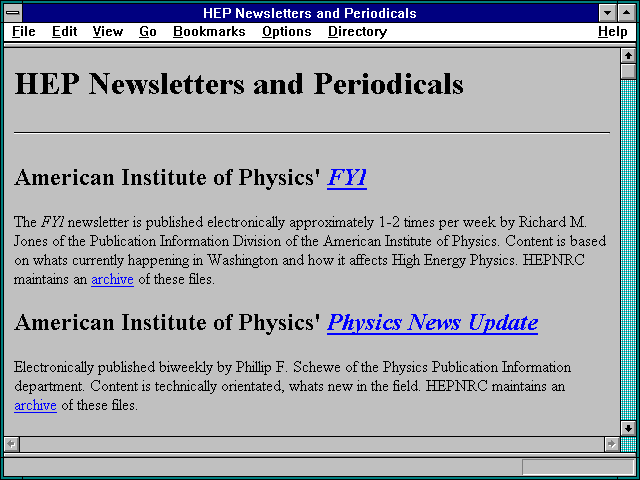Open the FYI archive link

(x=112, y=280)
